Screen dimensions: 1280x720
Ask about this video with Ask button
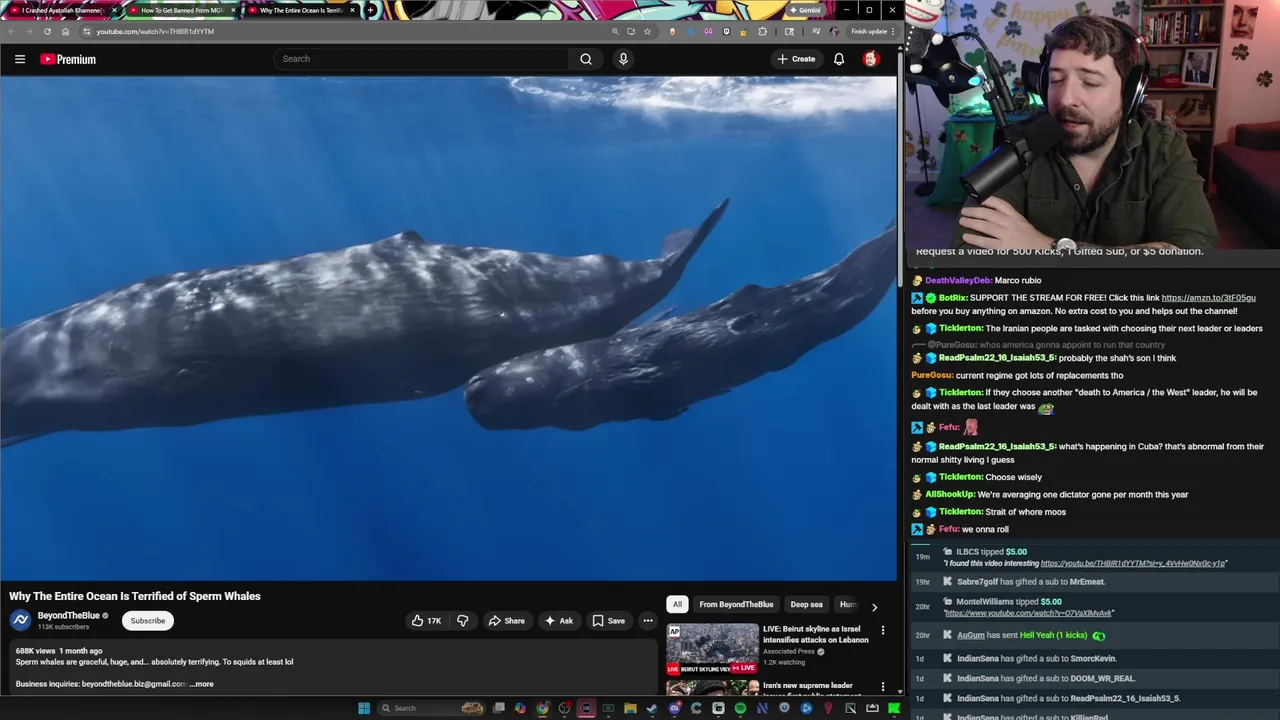pyautogui.click(x=558, y=621)
